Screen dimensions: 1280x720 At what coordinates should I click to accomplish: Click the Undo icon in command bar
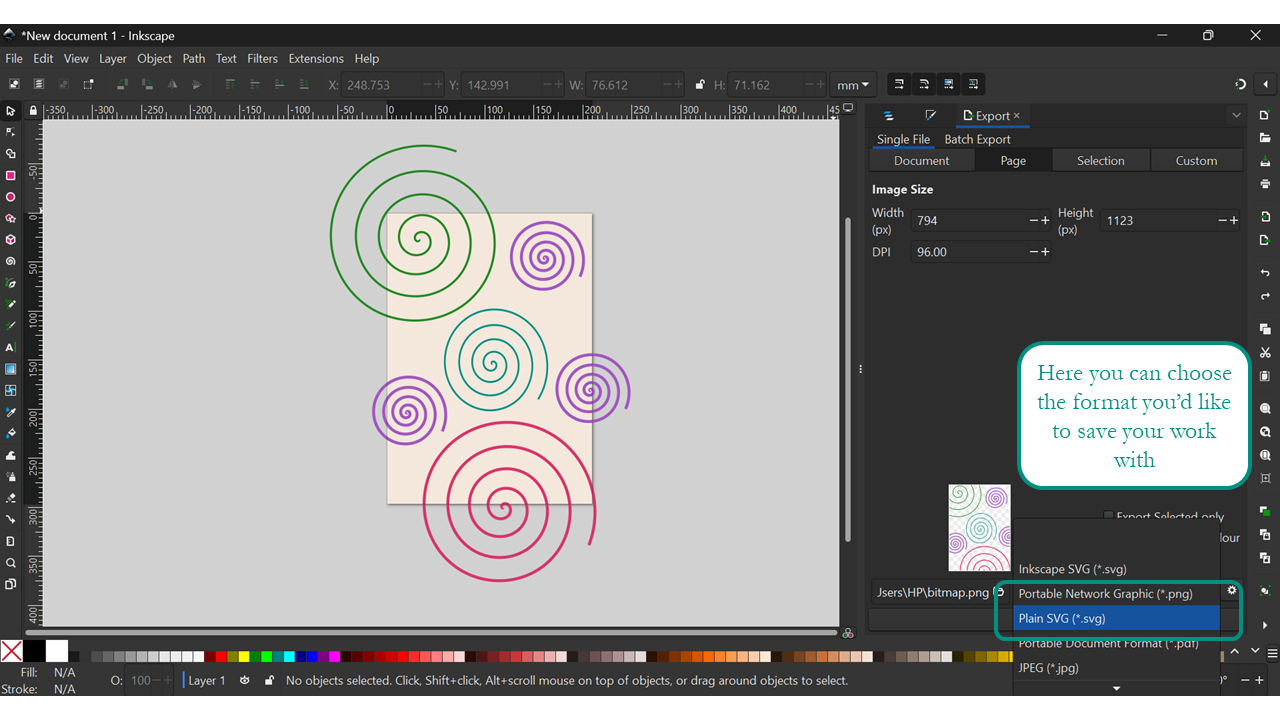1265,273
